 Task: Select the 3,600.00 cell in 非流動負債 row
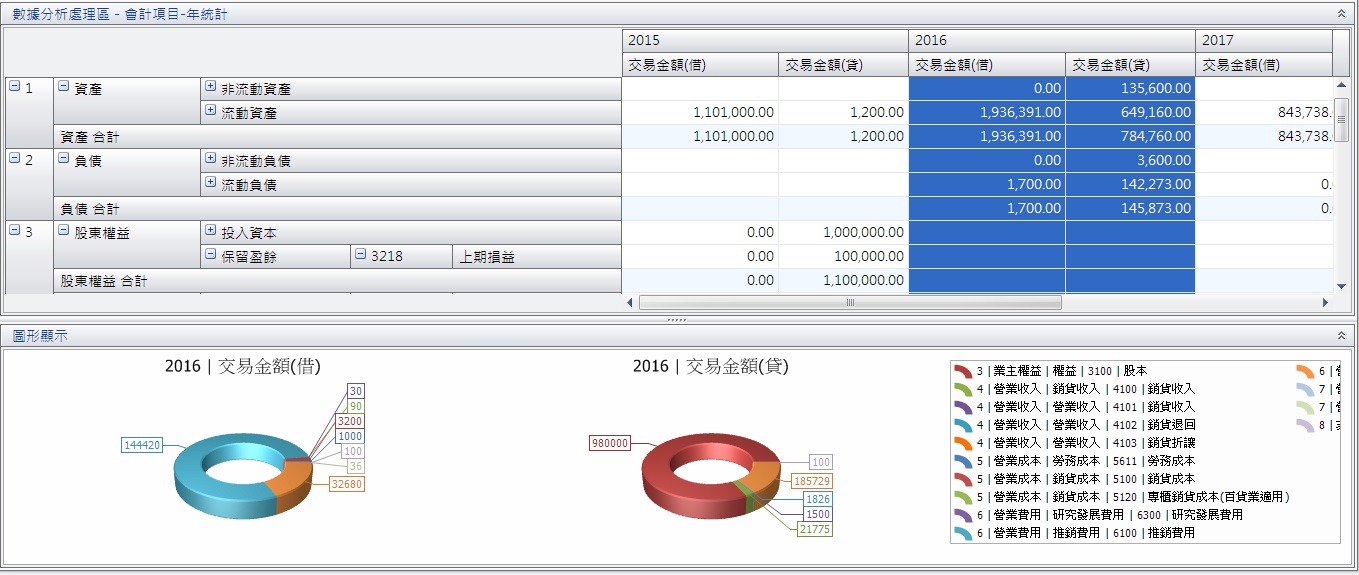1130,161
